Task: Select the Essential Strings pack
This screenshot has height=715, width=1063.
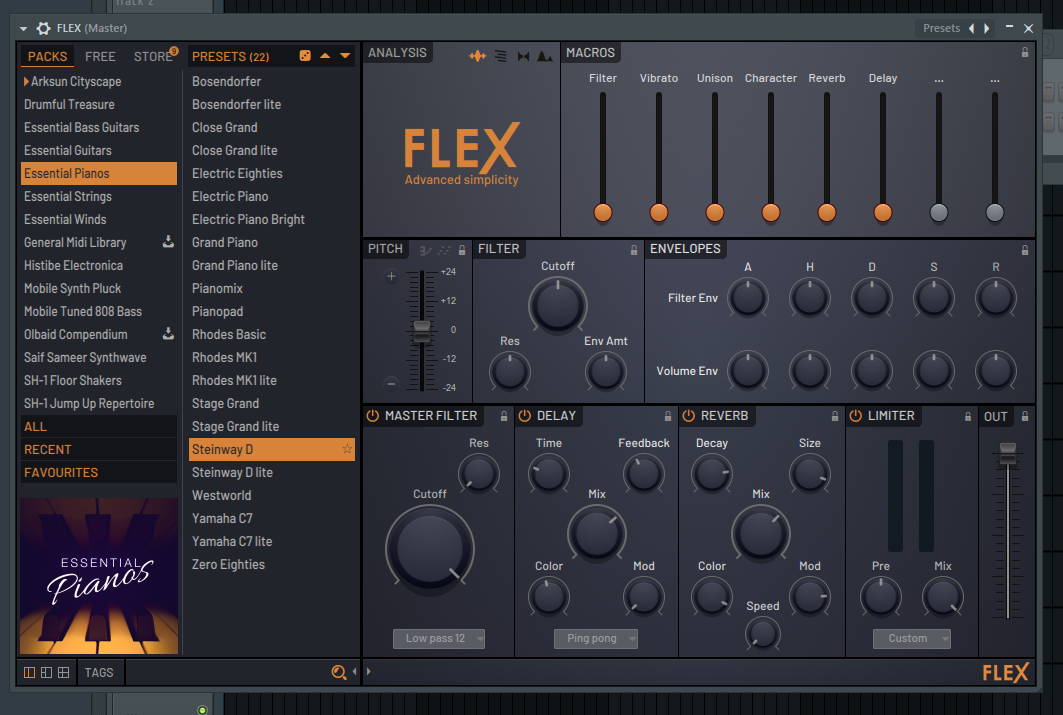Action: click(98, 197)
